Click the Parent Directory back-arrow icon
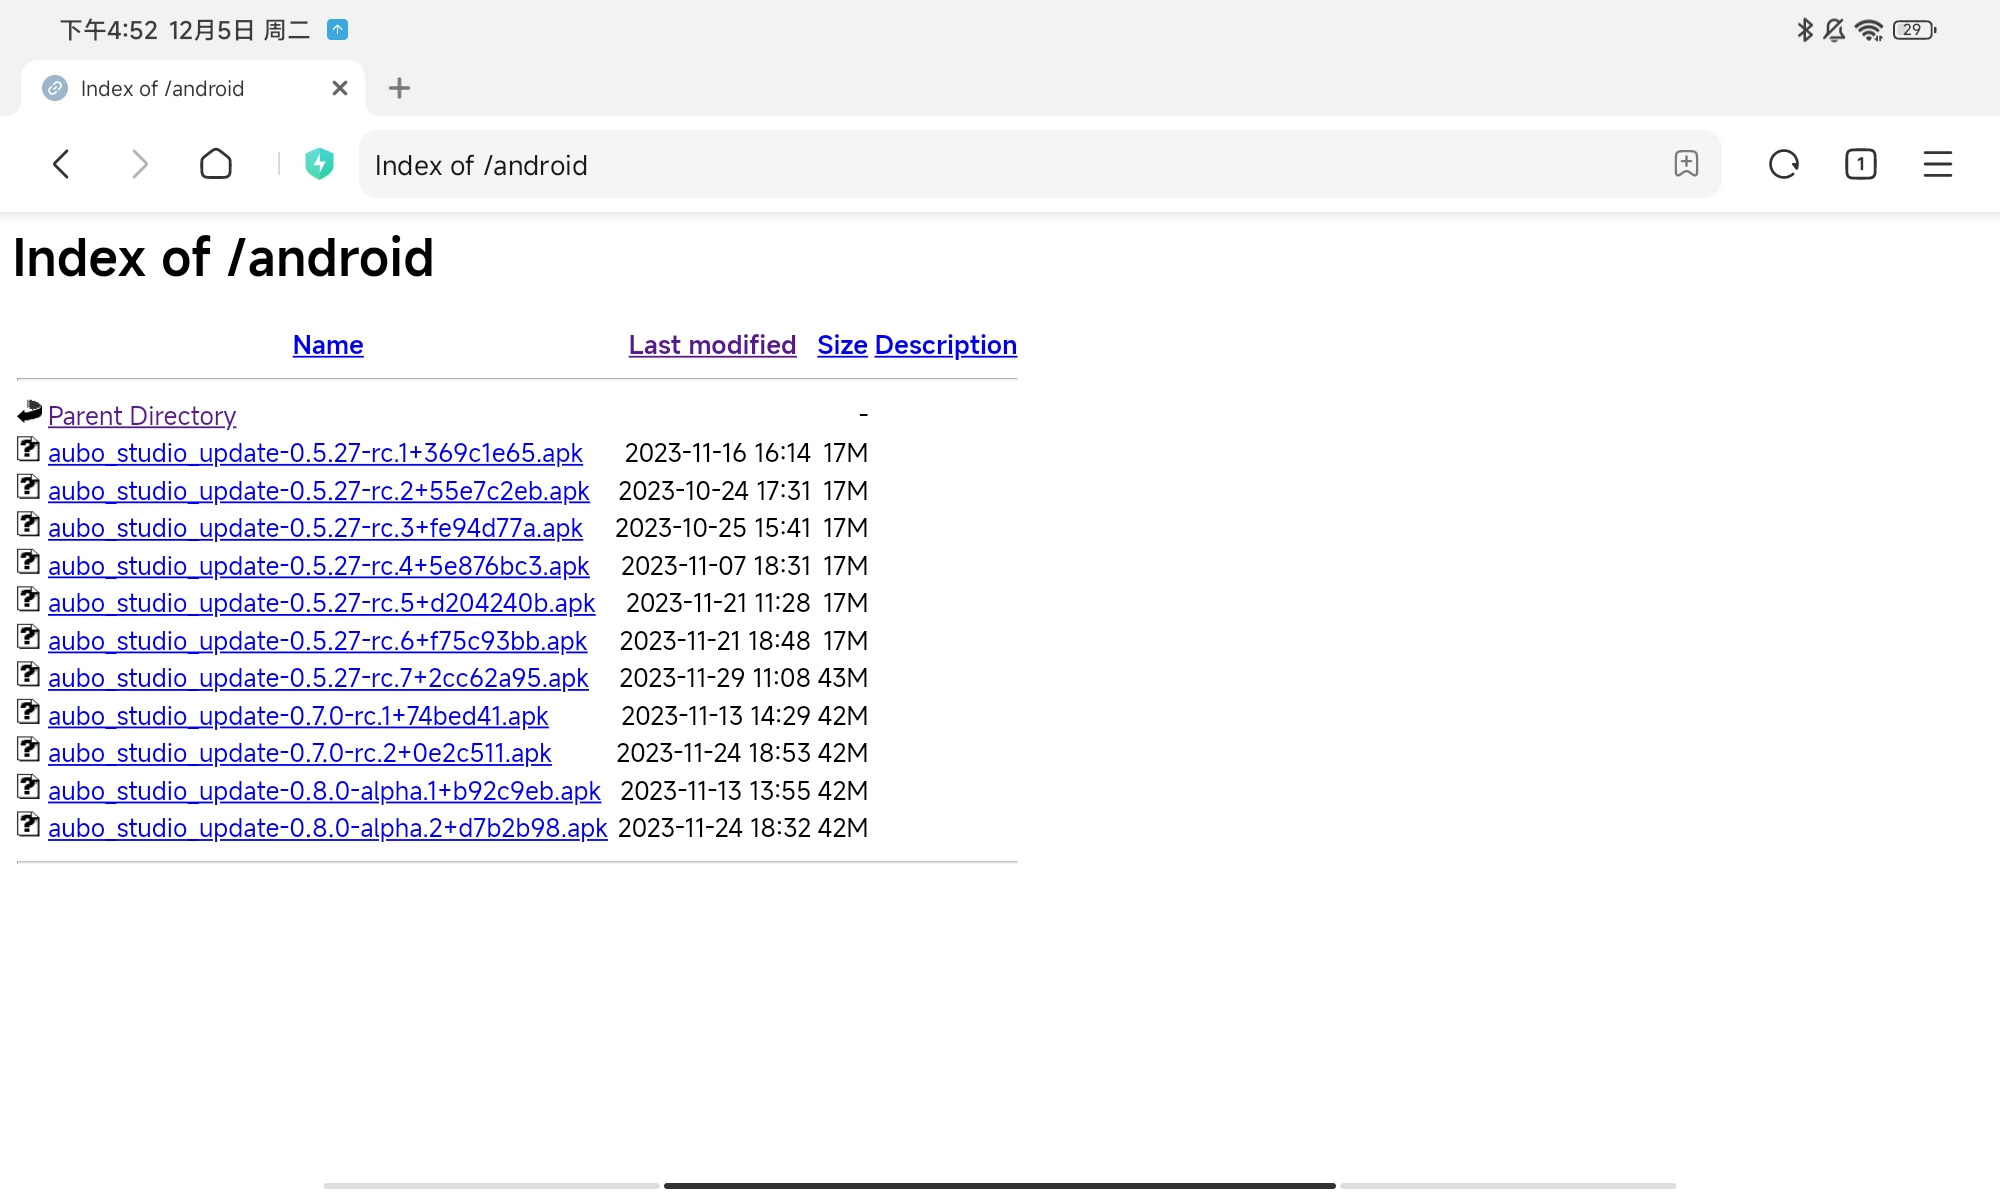2000x1200 pixels. tap(29, 412)
